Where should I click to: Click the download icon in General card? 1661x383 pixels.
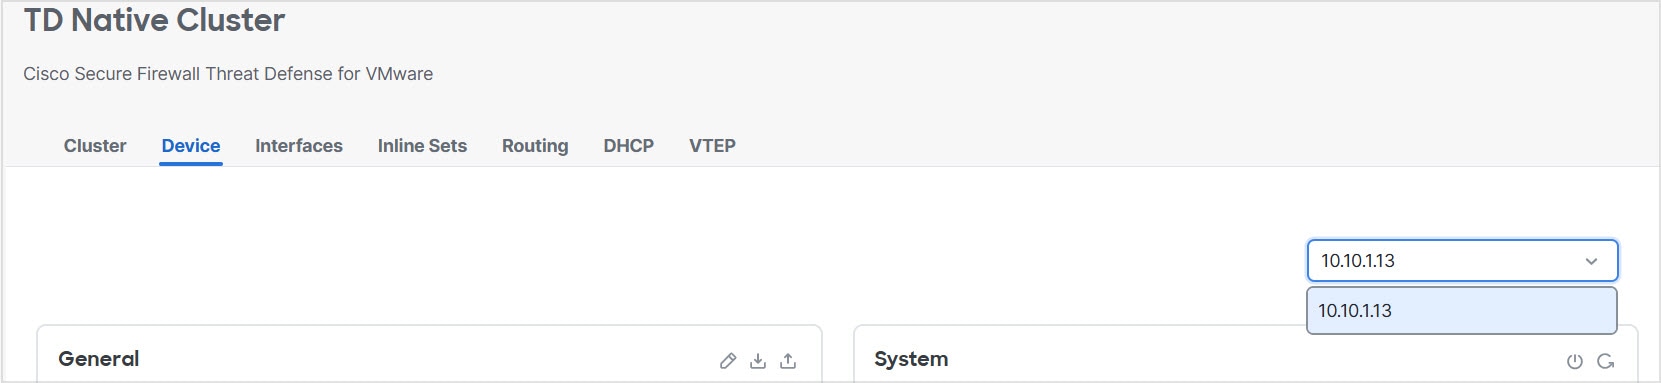758,361
